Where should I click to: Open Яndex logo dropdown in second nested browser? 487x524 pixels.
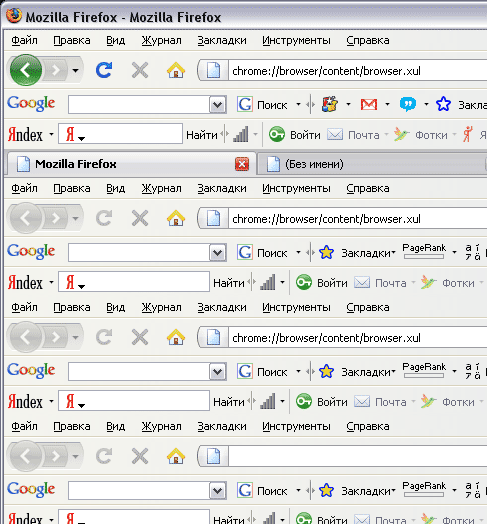(51, 401)
